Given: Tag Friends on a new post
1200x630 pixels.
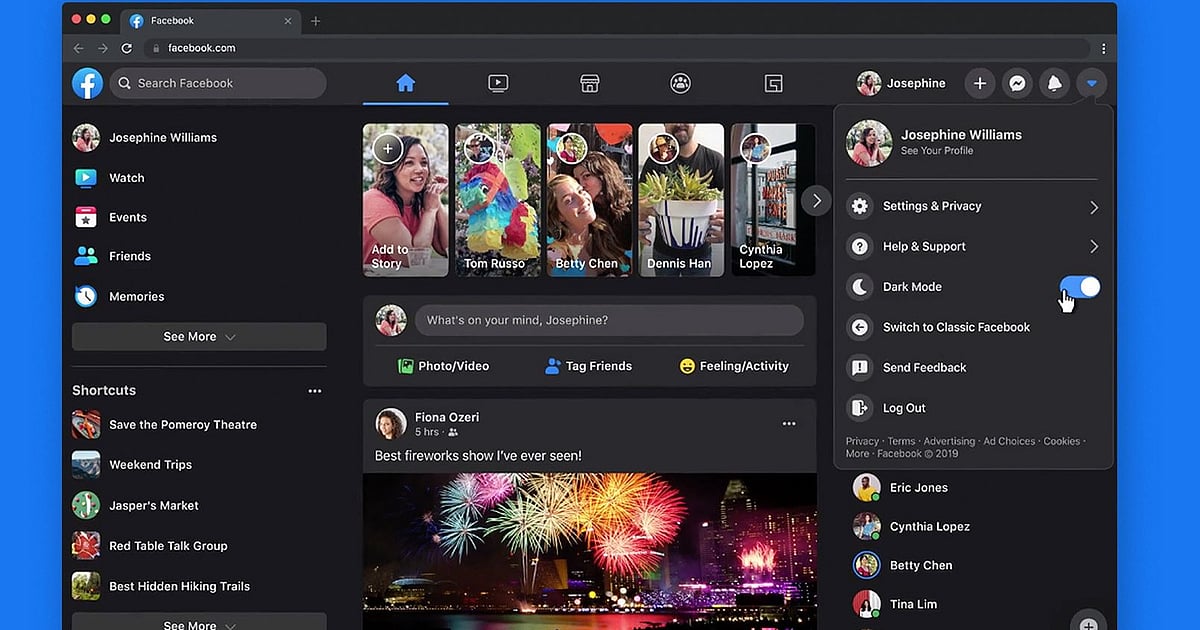Looking at the screenshot, I should click(x=588, y=366).
